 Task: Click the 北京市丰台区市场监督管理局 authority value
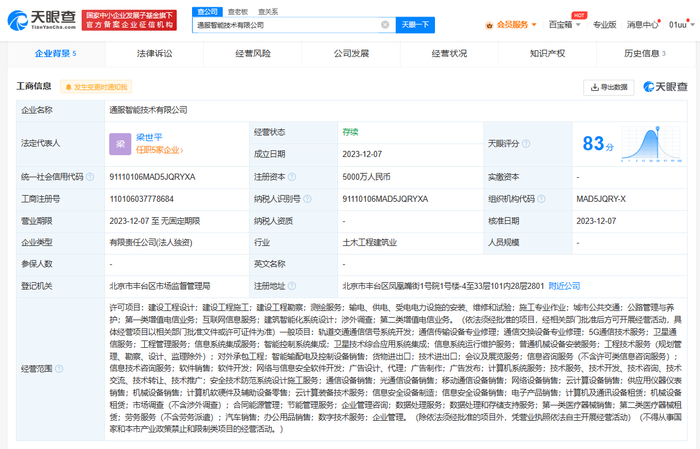point(160,286)
